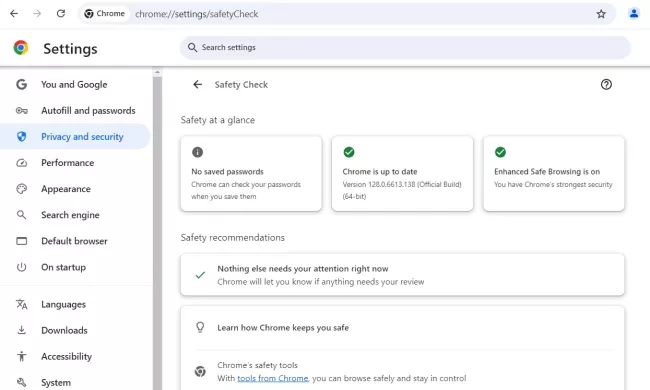
Task: Click the Safety at a glance heading
Action: 218,120
